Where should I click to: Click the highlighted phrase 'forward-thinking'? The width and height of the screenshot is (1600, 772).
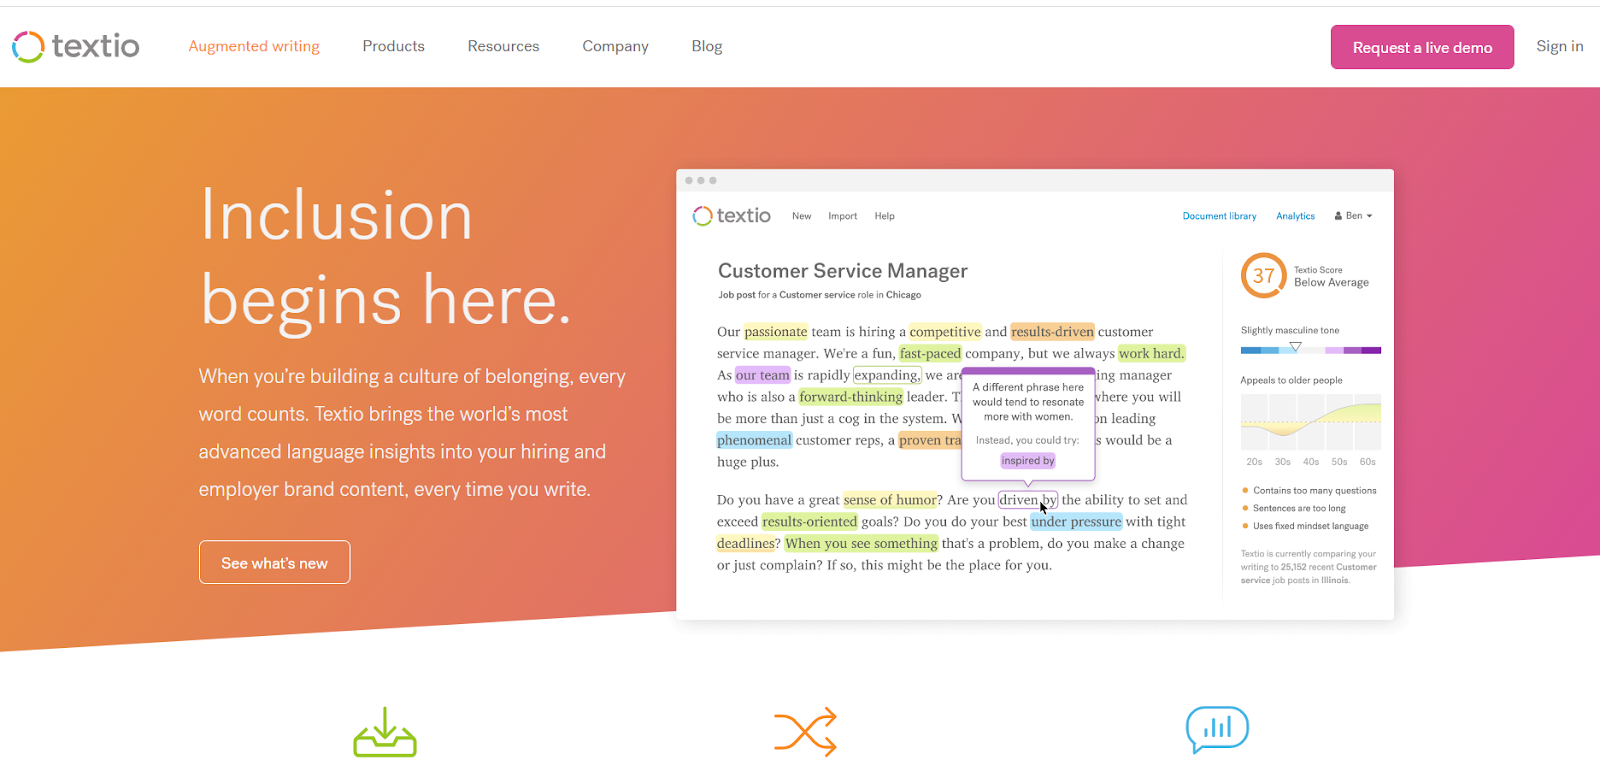[x=851, y=397]
